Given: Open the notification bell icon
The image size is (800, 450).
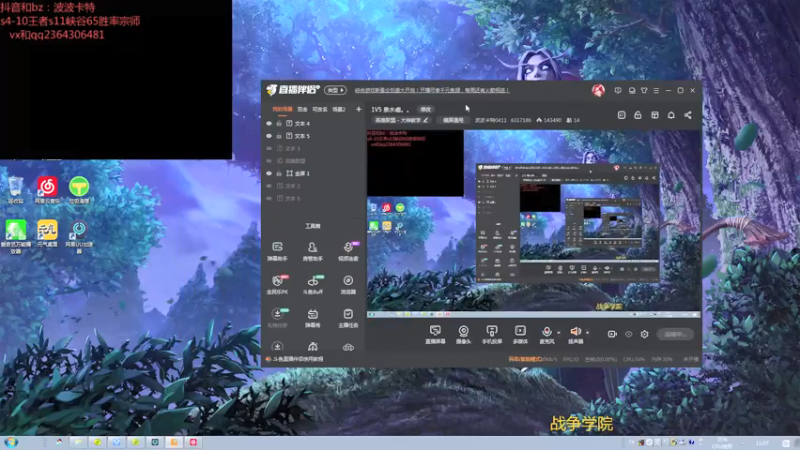Looking at the screenshot, I should click(671, 115).
